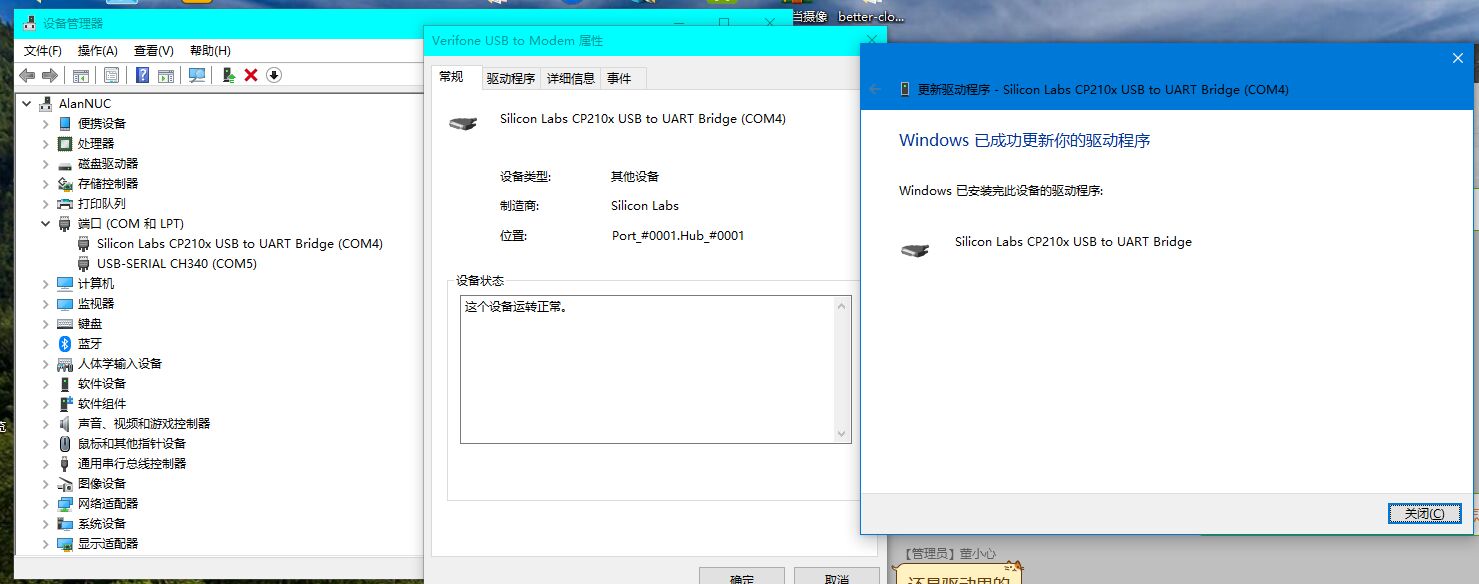This screenshot has width=1479, height=584.
Task: Expand the 系统设备 node
Action: pos(45,523)
